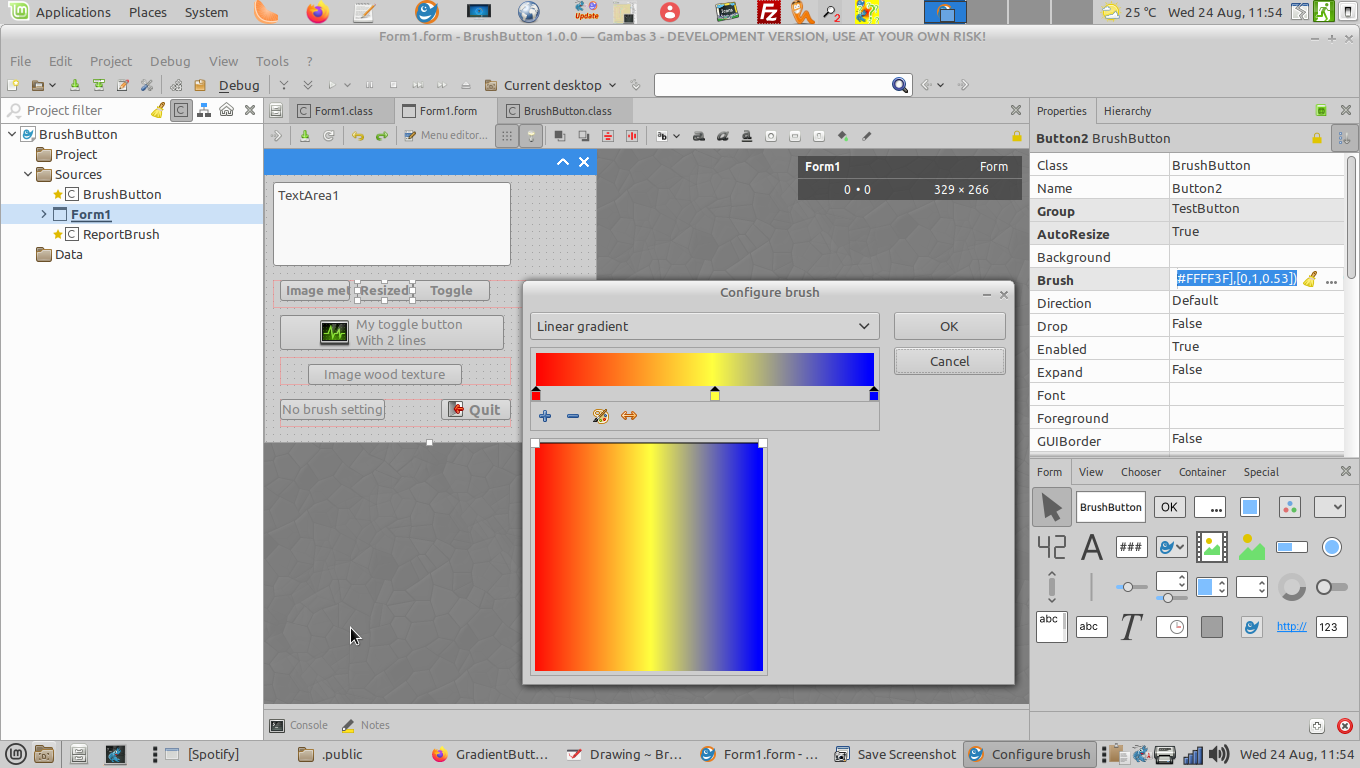Select the Spinner ring control in the toolbox
The width and height of the screenshot is (1360, 768).
1292,587
